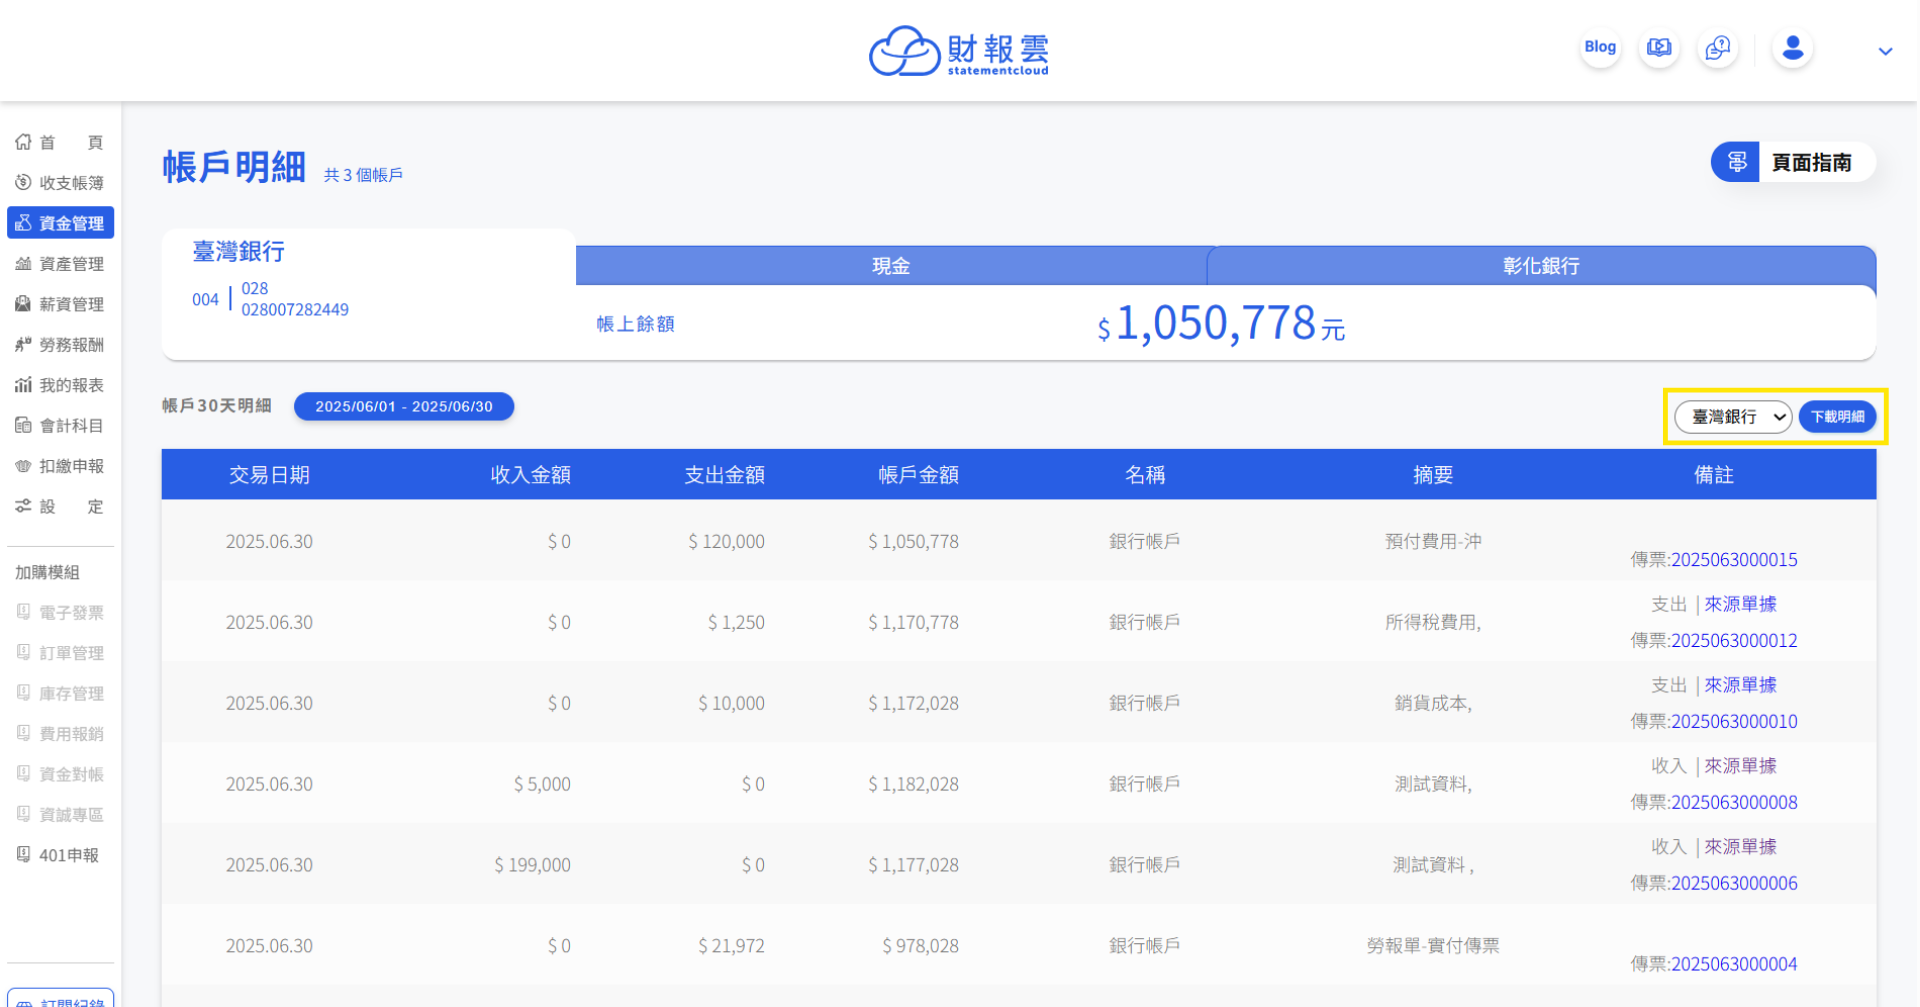Click 來源單據 link in 銷貨成本 row
The height and width of the screenshot is (1007, 1920).
pyautogui.click(x=1741, y=686)
